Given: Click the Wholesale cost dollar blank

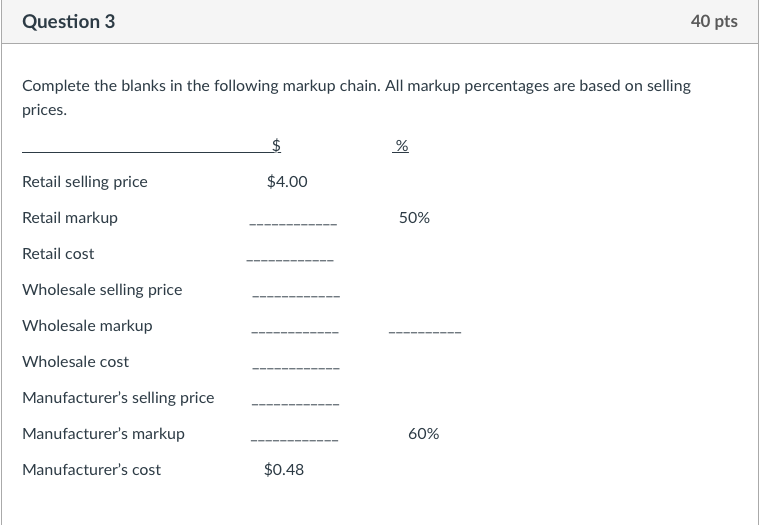Looking at the screenshot, I should (x=296, y=368).
